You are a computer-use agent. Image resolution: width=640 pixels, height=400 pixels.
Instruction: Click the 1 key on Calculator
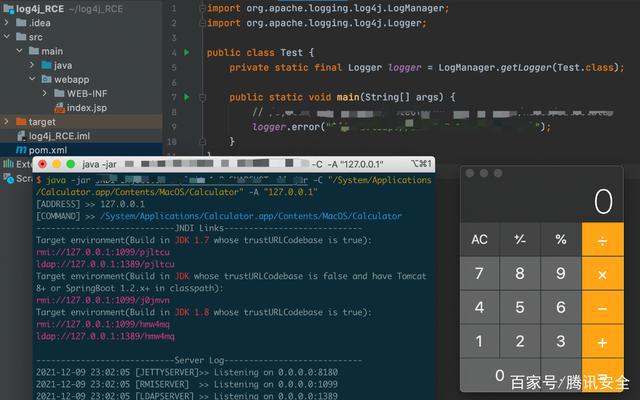tap(480, 341)
